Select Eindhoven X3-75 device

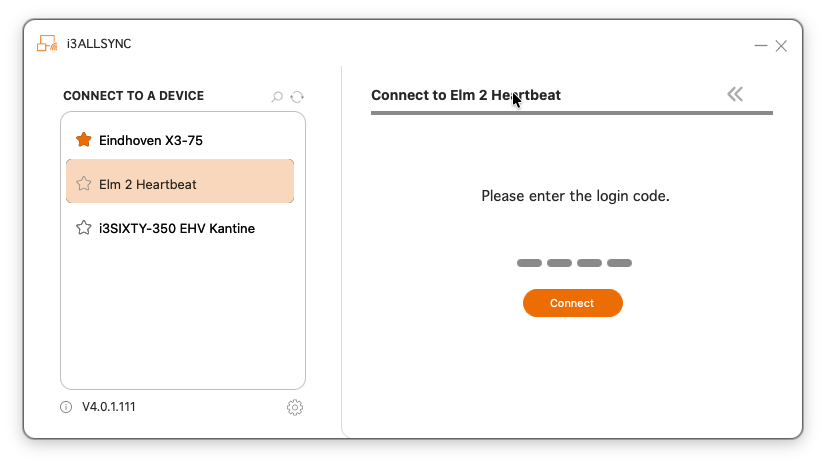(x=151, y=140)
